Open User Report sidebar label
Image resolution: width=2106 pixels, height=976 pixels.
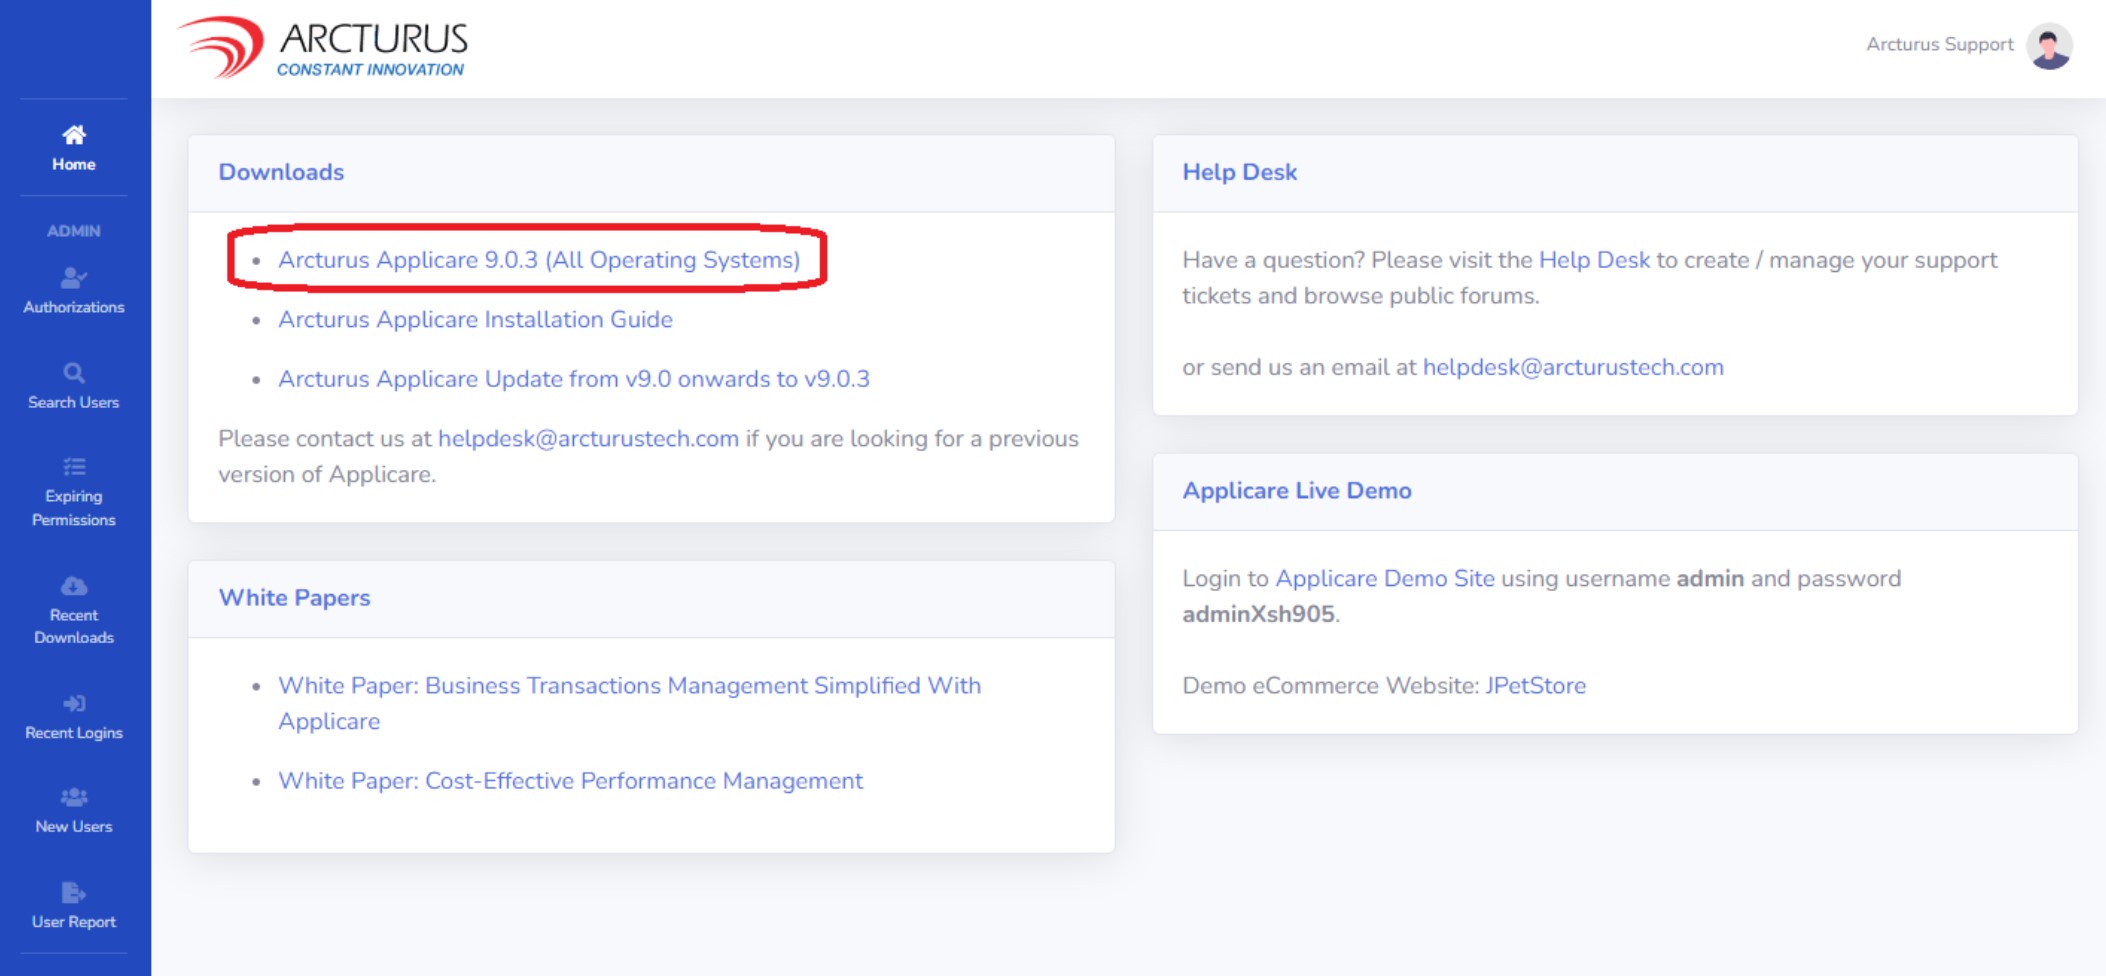pyautogui.click(x=74, y=921)
